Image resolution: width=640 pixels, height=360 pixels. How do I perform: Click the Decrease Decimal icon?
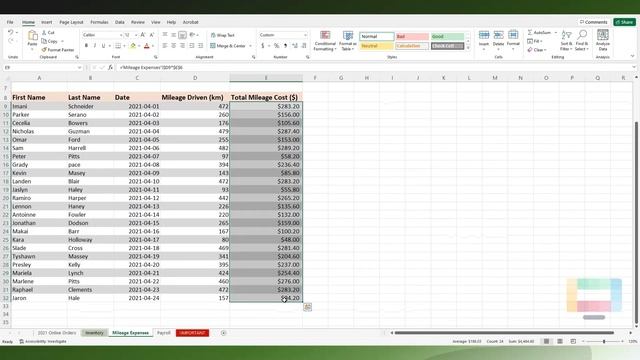[304, 46]
